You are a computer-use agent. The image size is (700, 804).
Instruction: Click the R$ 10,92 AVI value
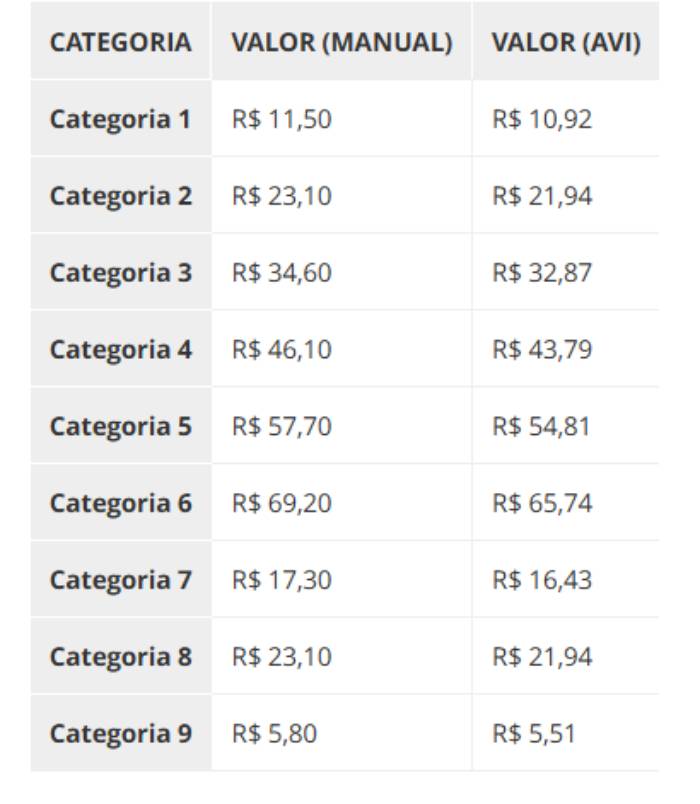pos(542,119)
